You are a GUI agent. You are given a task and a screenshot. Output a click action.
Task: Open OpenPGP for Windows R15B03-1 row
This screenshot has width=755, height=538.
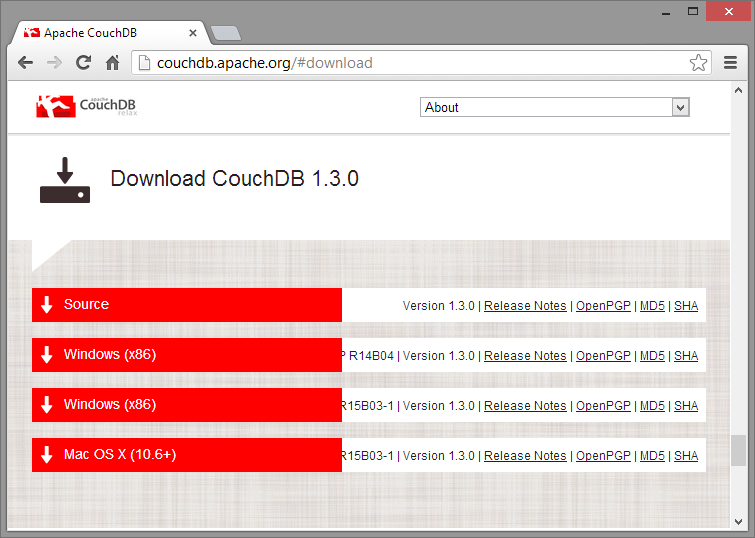[603, 406]
